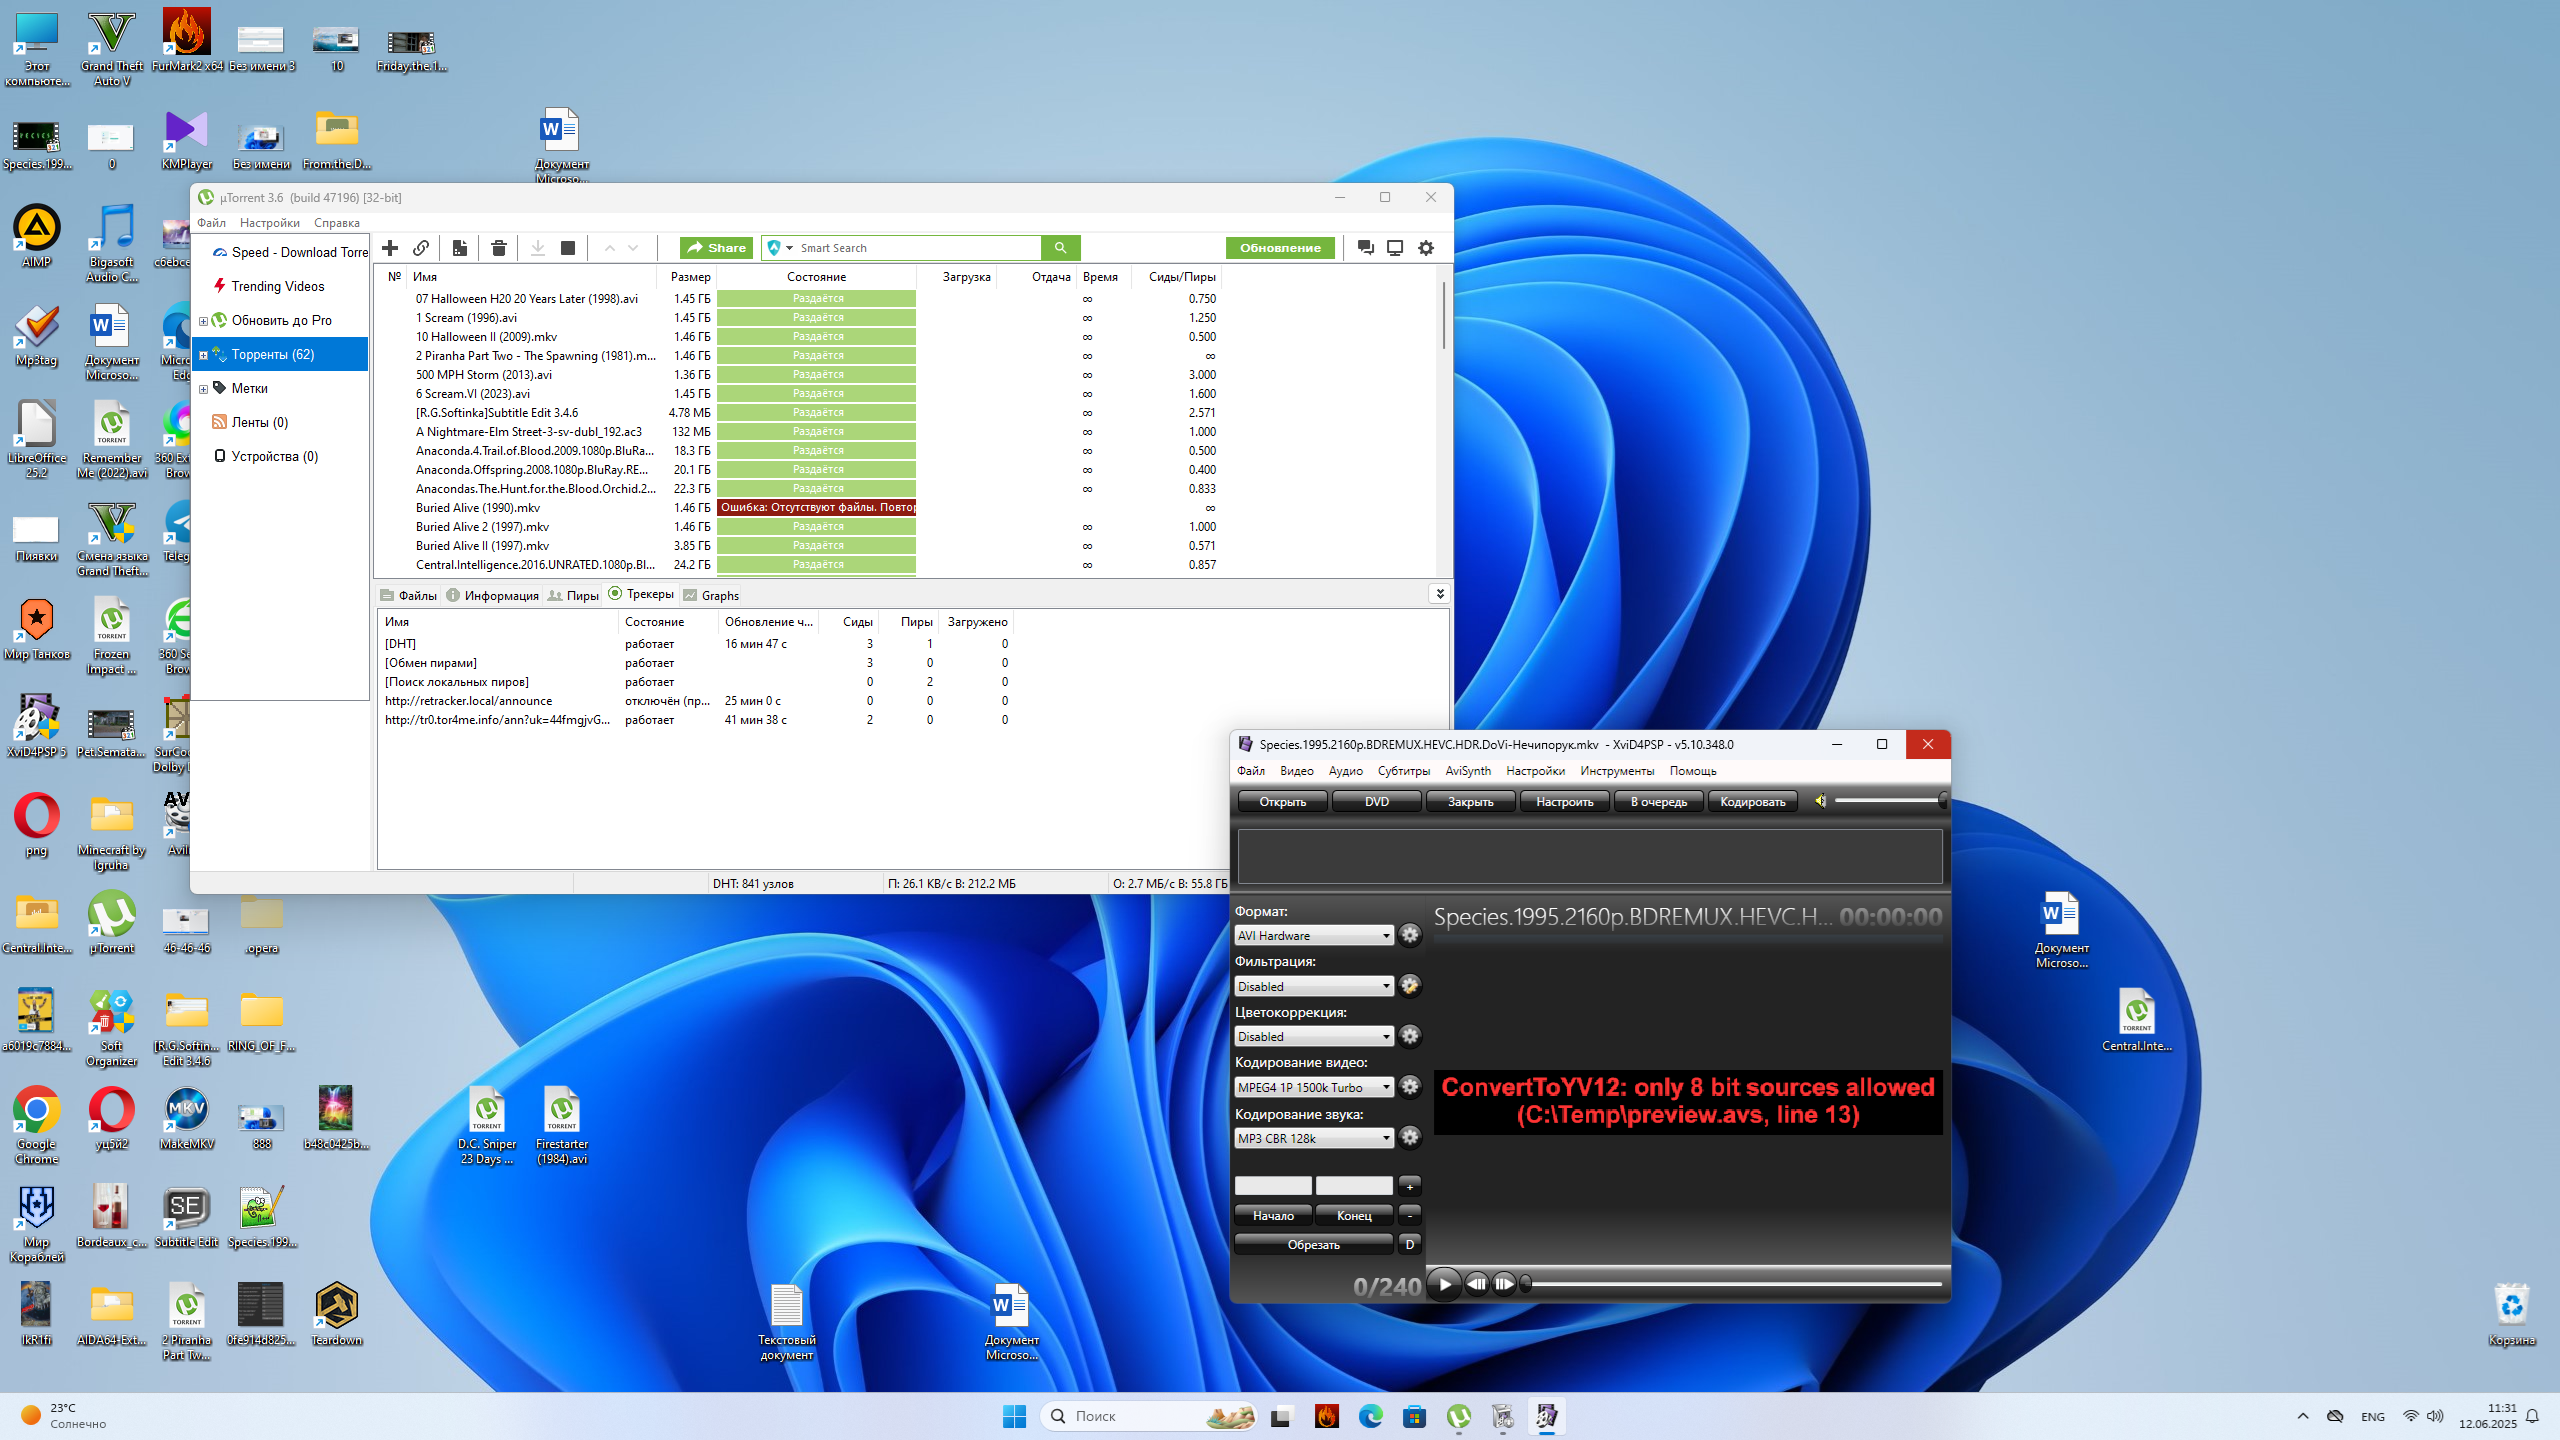This screenshot has width=2560, height=1440.
Task: Click Закрыть button in XviD4PSP
Action: [1470, 801]
